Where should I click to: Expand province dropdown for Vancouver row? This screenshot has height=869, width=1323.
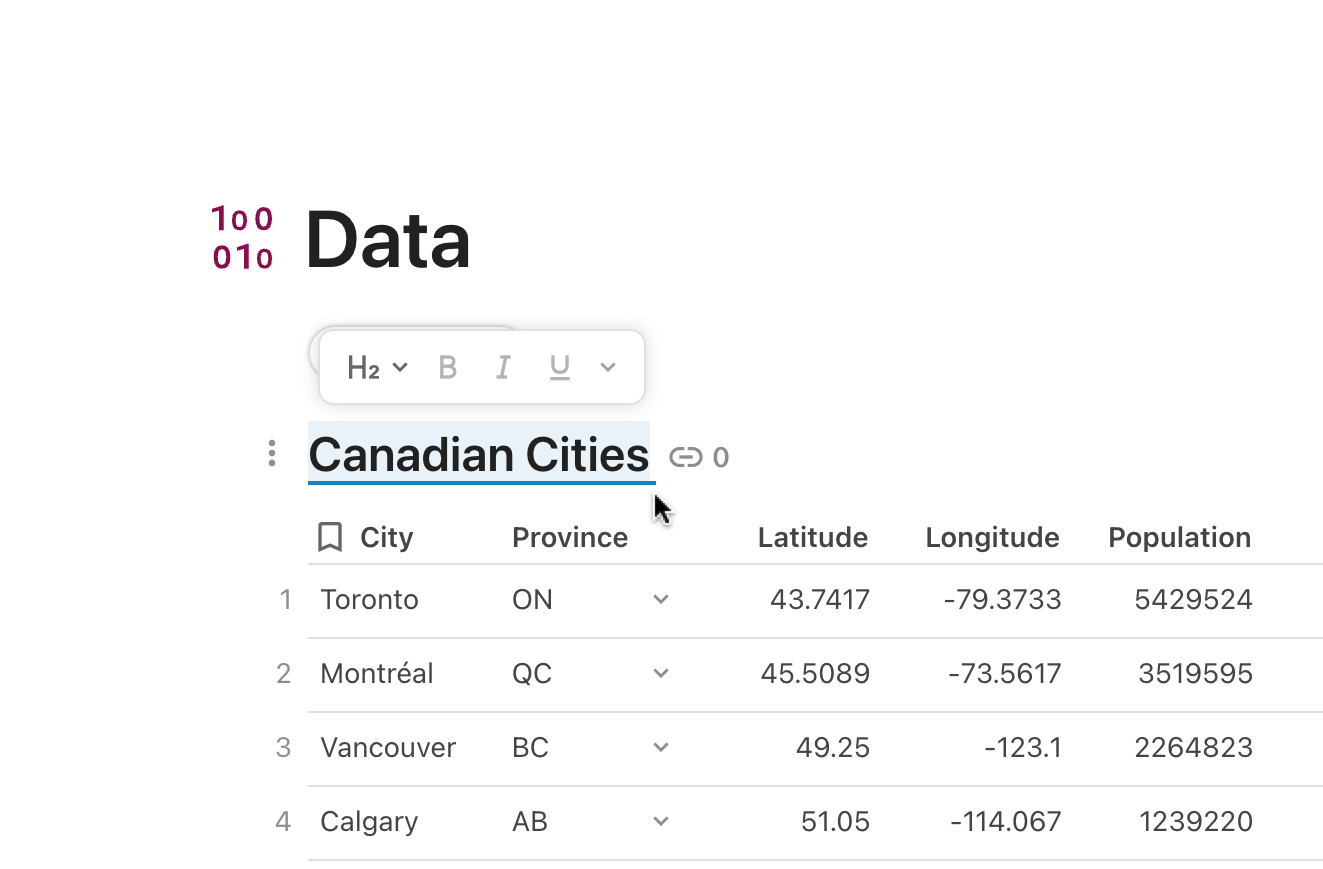(660, 747)
